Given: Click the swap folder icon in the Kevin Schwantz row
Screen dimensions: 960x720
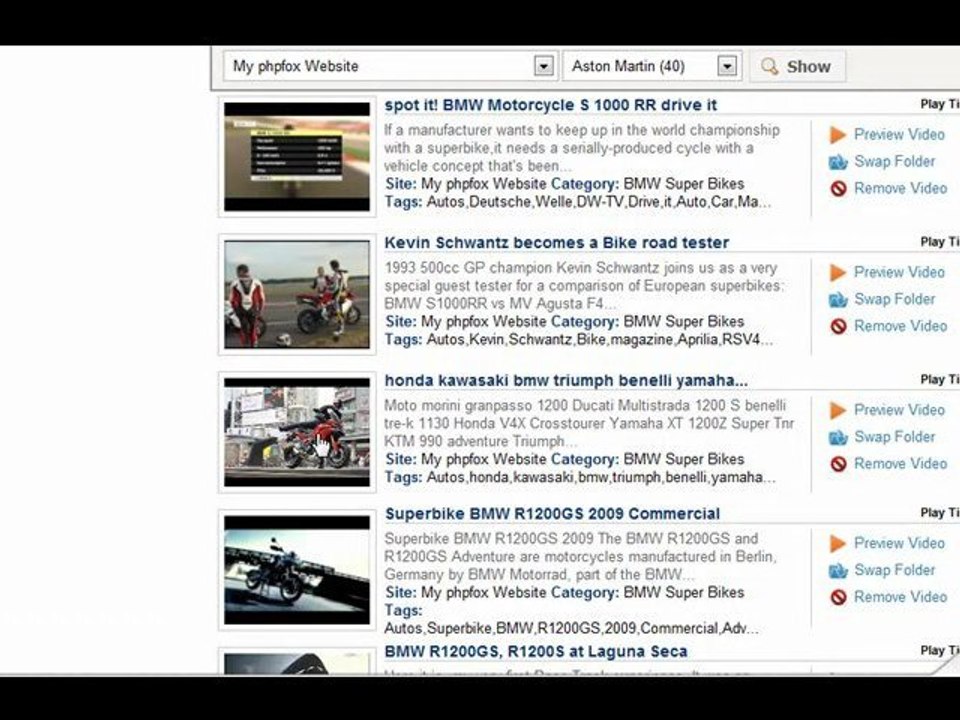Looking at the screenshot, I should (x=838, y=300).
